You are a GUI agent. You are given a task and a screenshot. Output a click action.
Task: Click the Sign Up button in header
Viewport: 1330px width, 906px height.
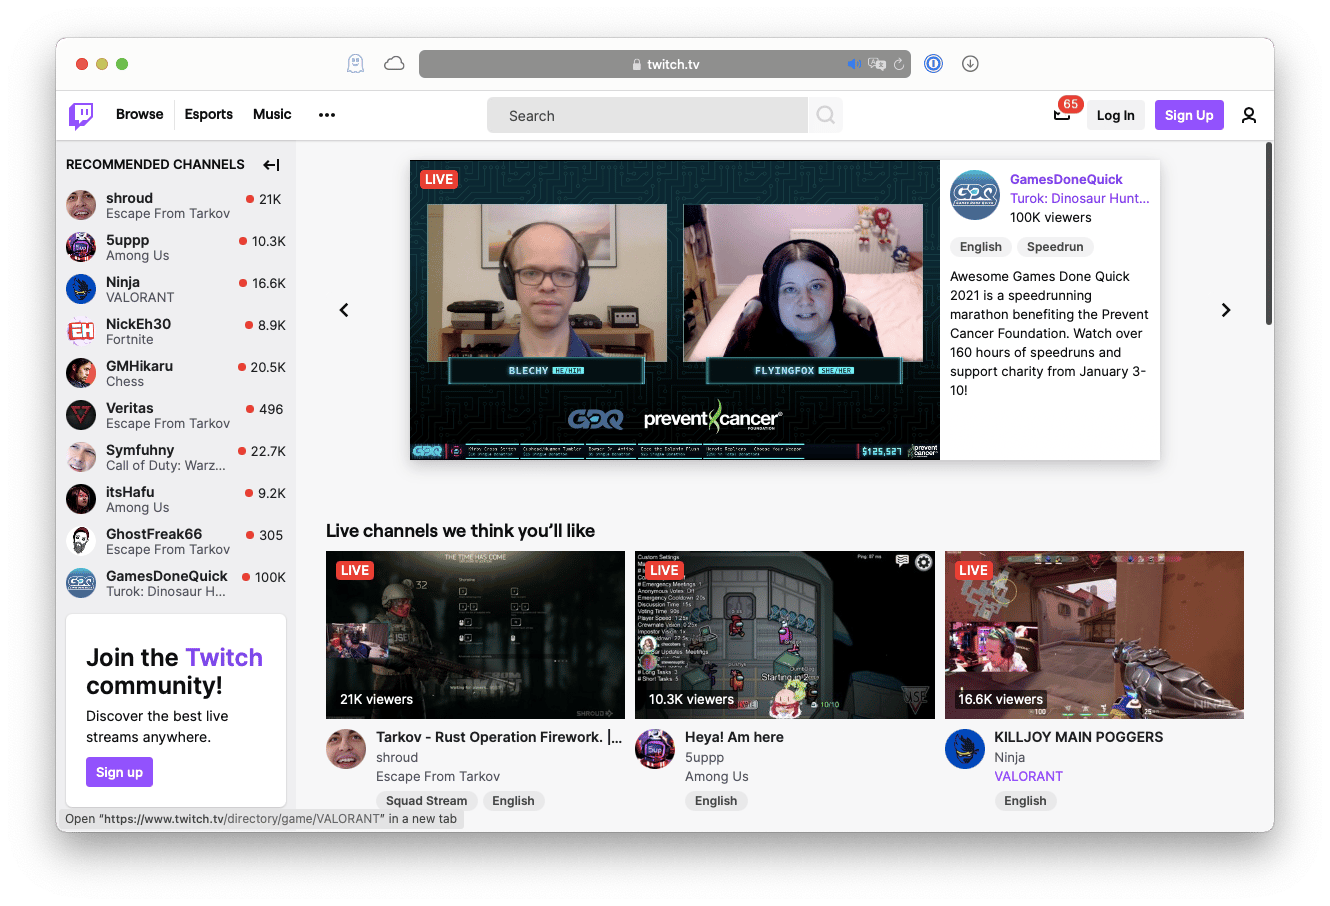[1189, 115]
